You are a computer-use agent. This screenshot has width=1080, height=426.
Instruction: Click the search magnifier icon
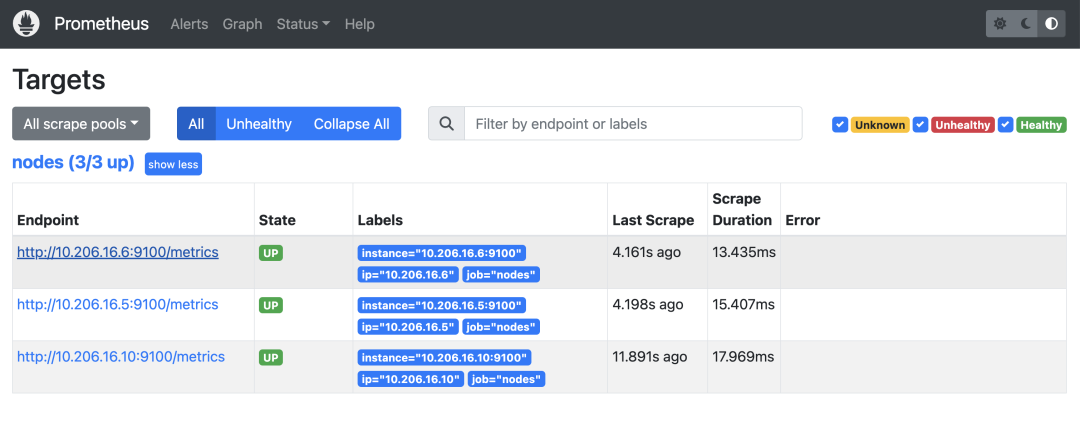447,124
